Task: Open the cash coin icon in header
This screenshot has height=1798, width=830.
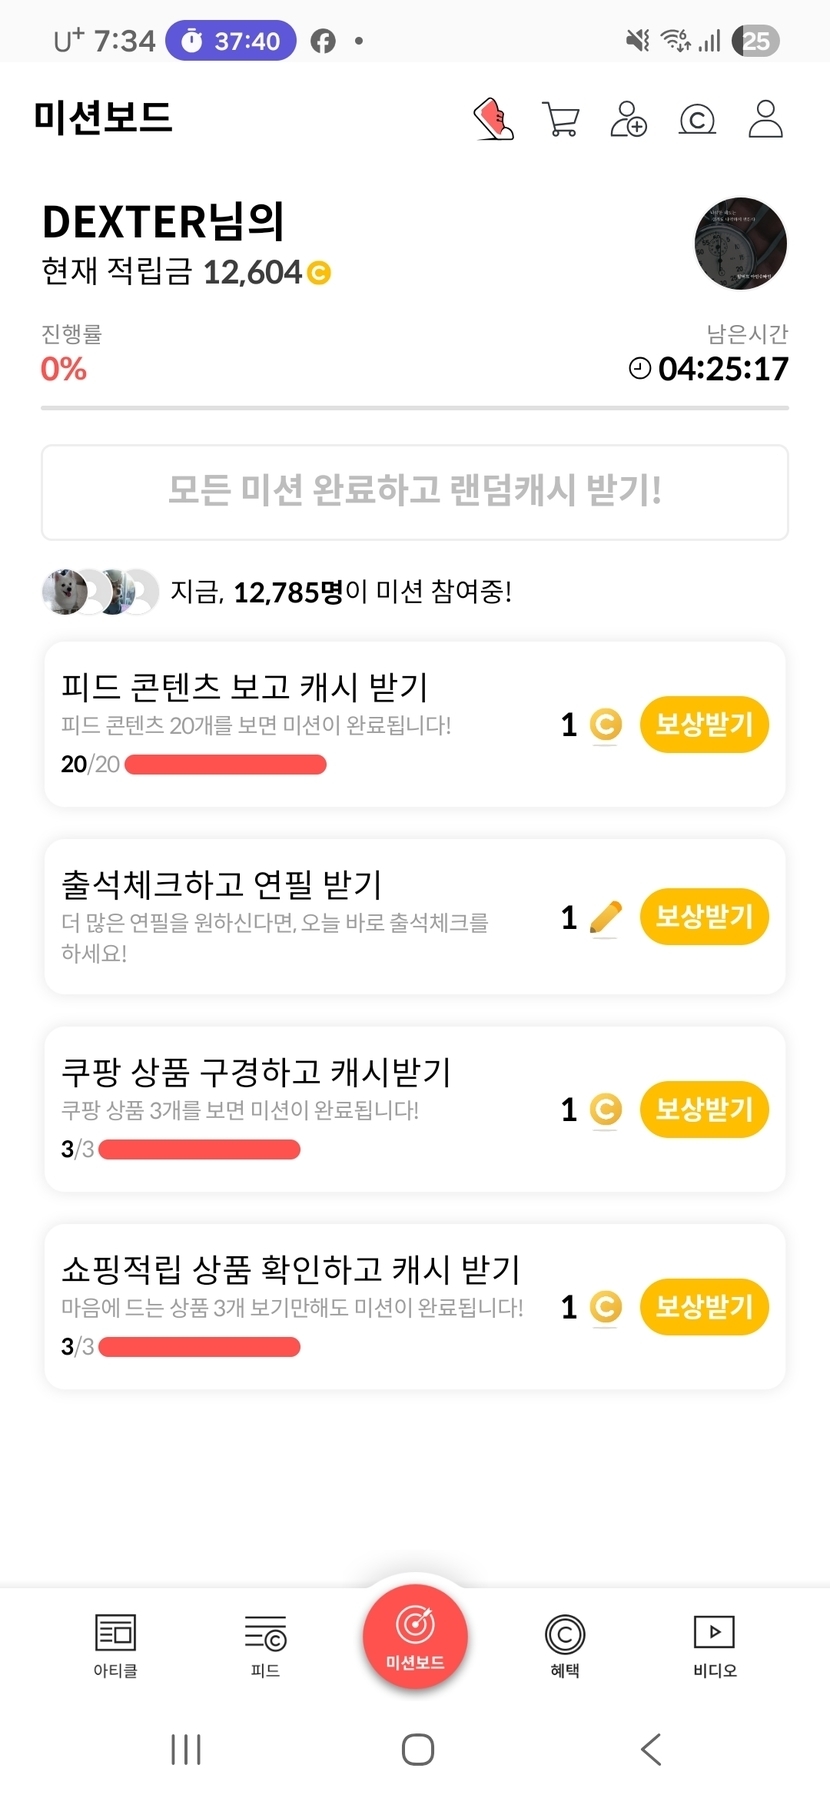Action: 697,120
